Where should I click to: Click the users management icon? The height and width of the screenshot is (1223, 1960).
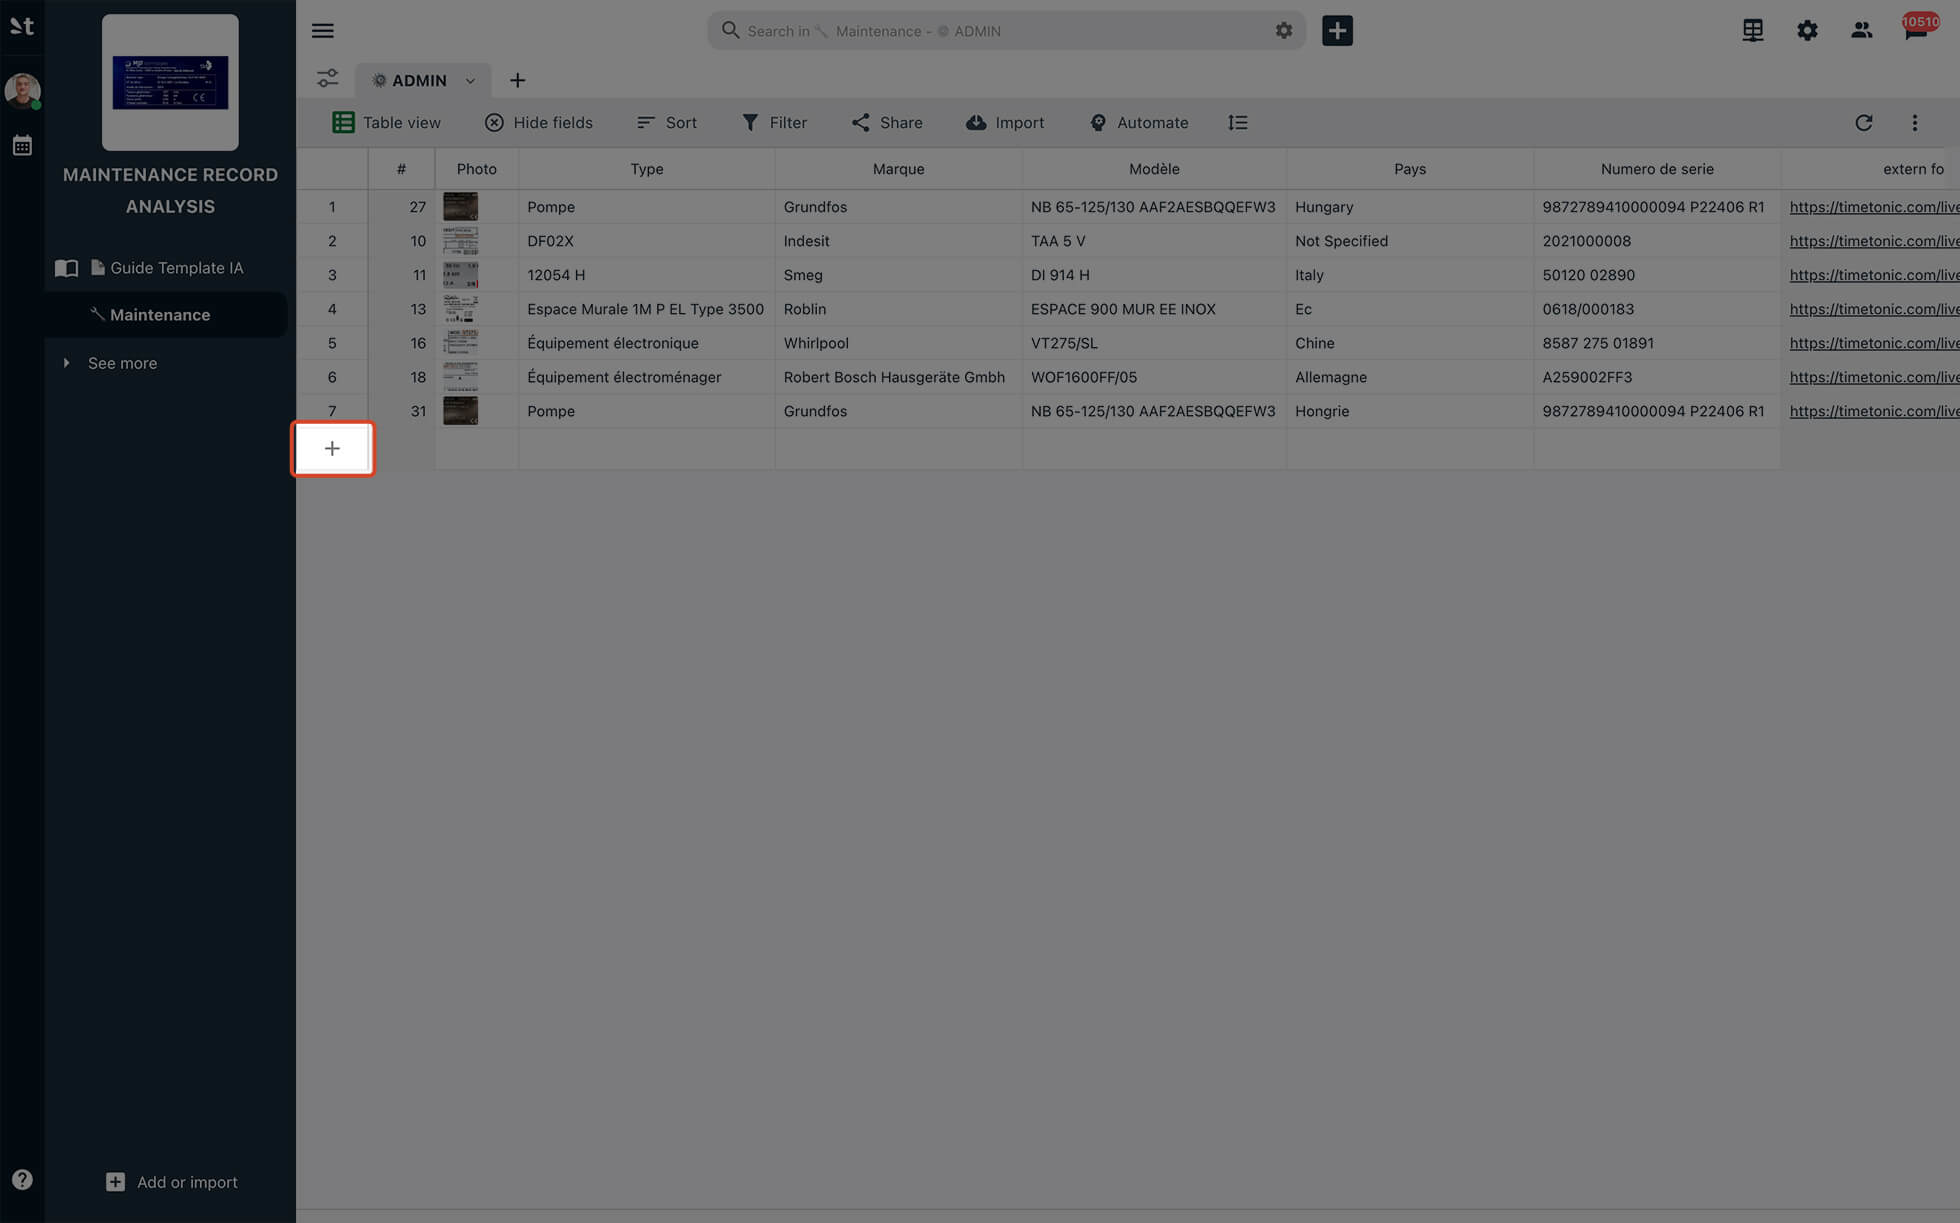[1861, 31]
